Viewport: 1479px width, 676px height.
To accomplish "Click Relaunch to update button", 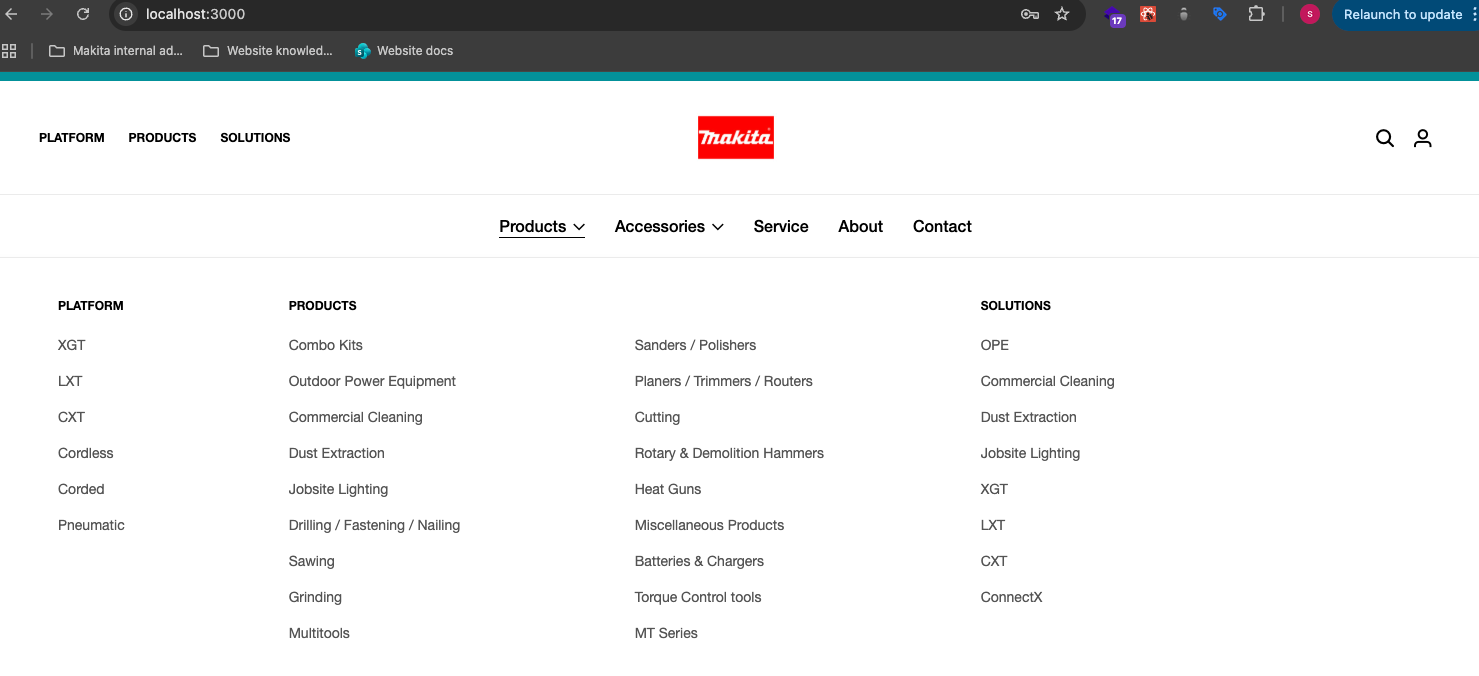I will [x=1402, y=14].
